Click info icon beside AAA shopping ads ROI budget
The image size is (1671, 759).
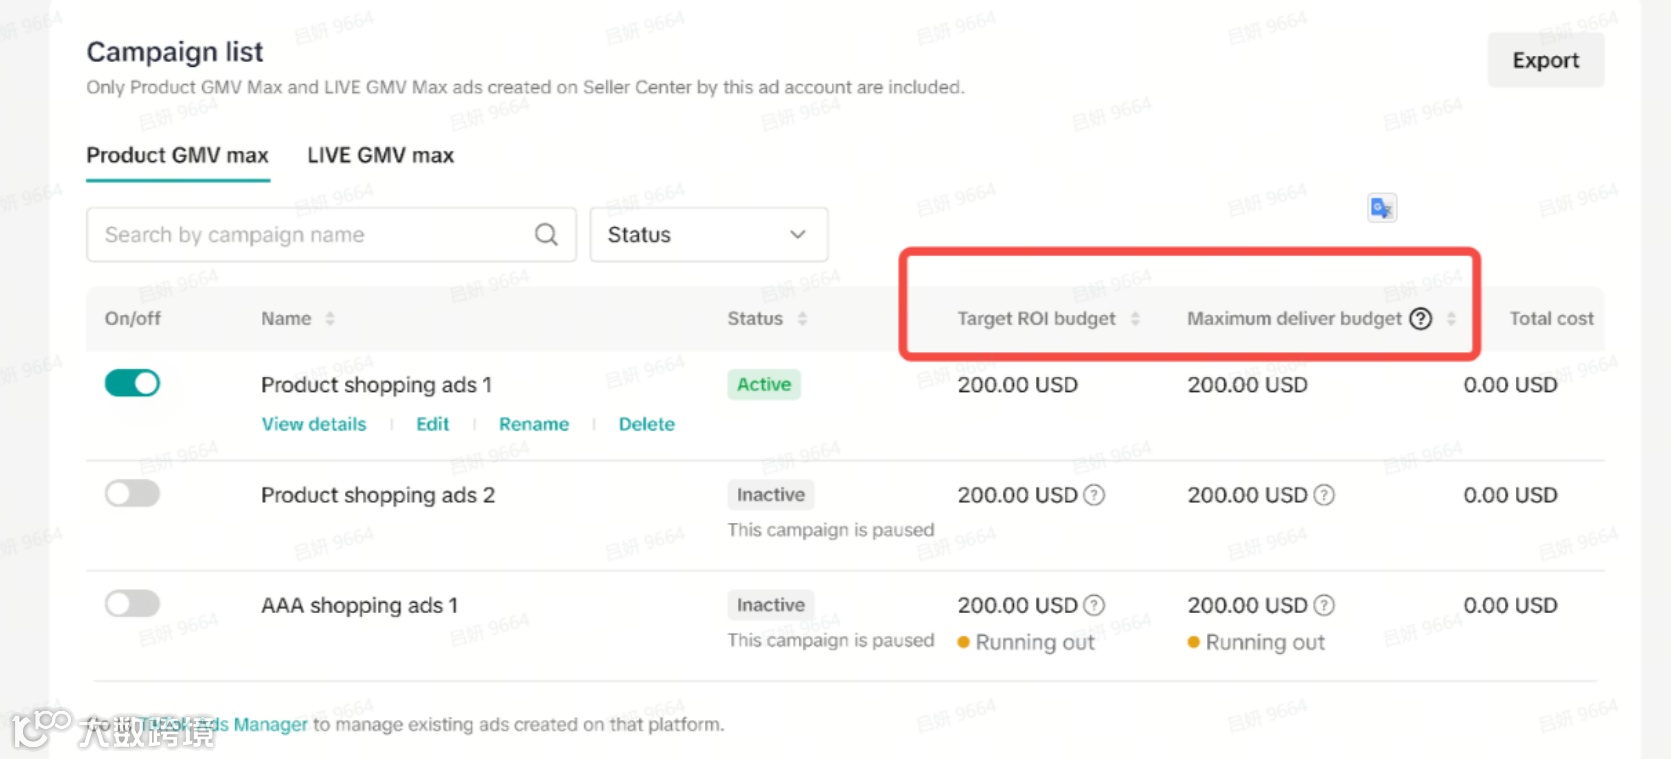(1095, 605)
